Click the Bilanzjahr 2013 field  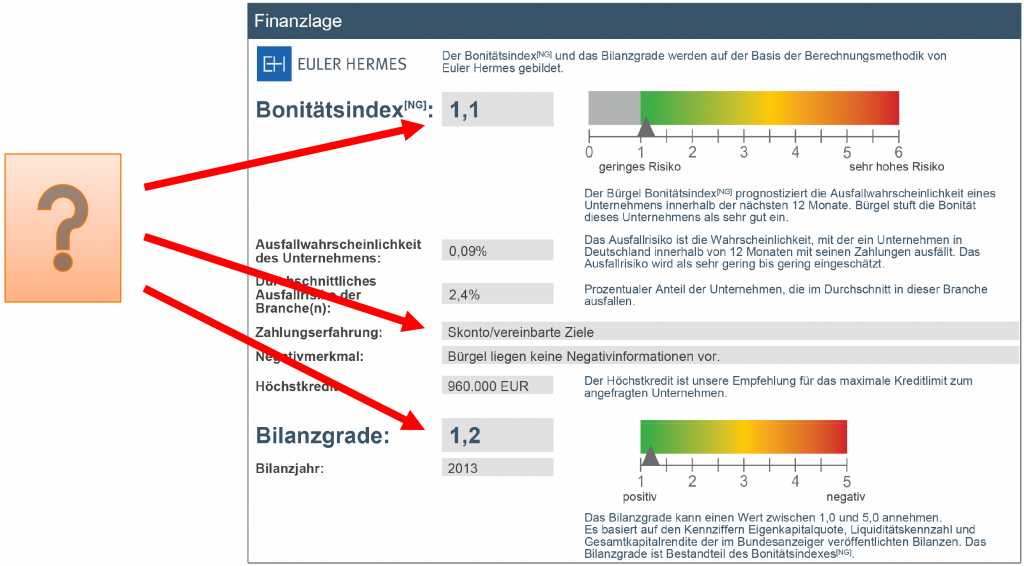point(497,467)
